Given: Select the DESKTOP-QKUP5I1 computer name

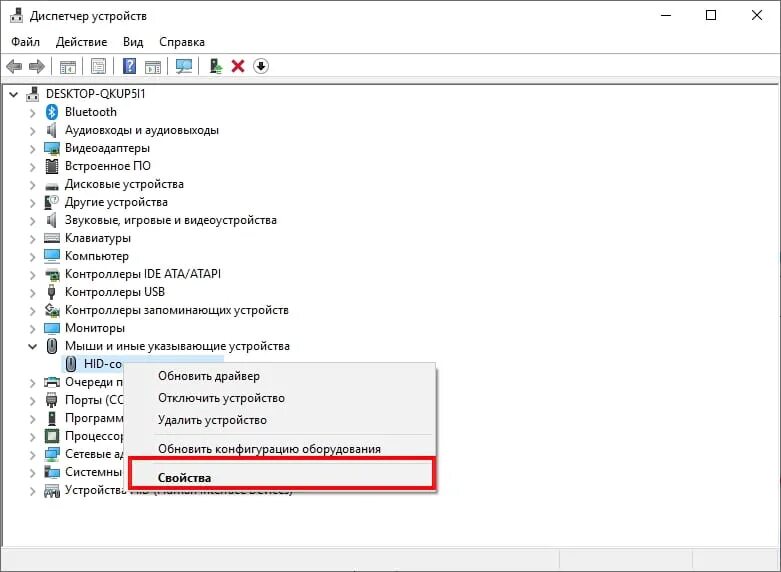Looking at the screenshot, I should pos(95,94).
